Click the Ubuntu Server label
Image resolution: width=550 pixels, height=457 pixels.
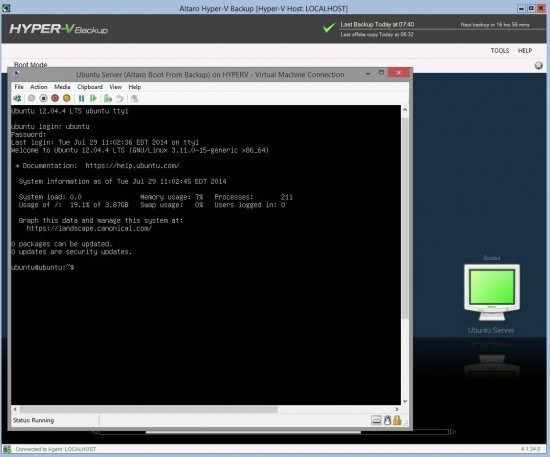[x=491, y=330]
